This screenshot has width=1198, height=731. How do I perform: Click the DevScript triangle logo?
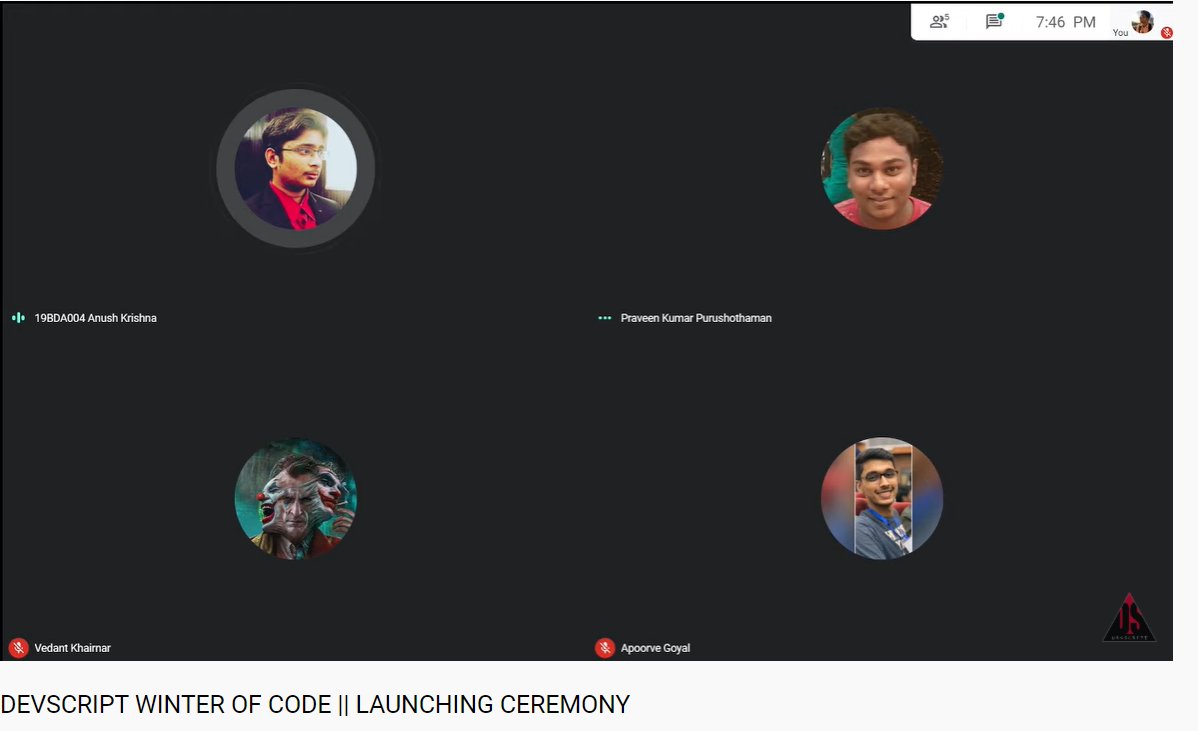1129,617
